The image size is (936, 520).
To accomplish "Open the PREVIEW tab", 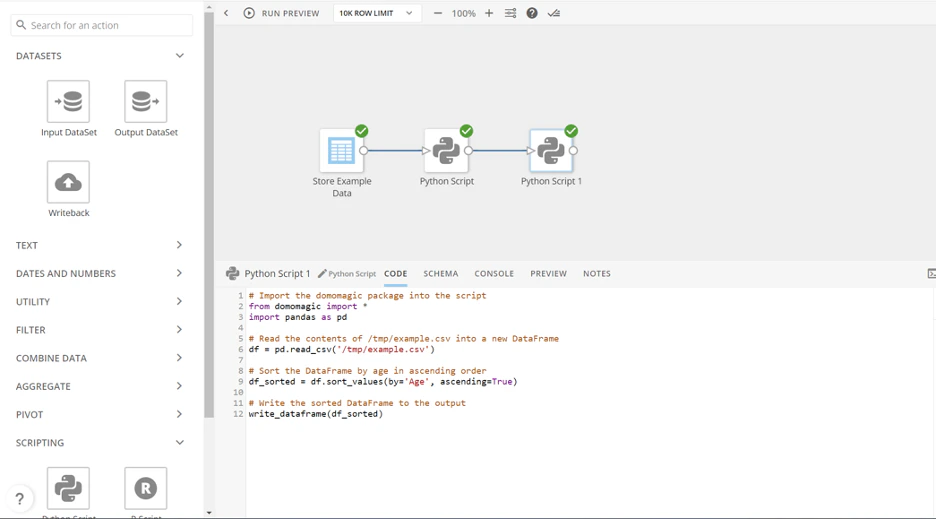I will [548, 273].
